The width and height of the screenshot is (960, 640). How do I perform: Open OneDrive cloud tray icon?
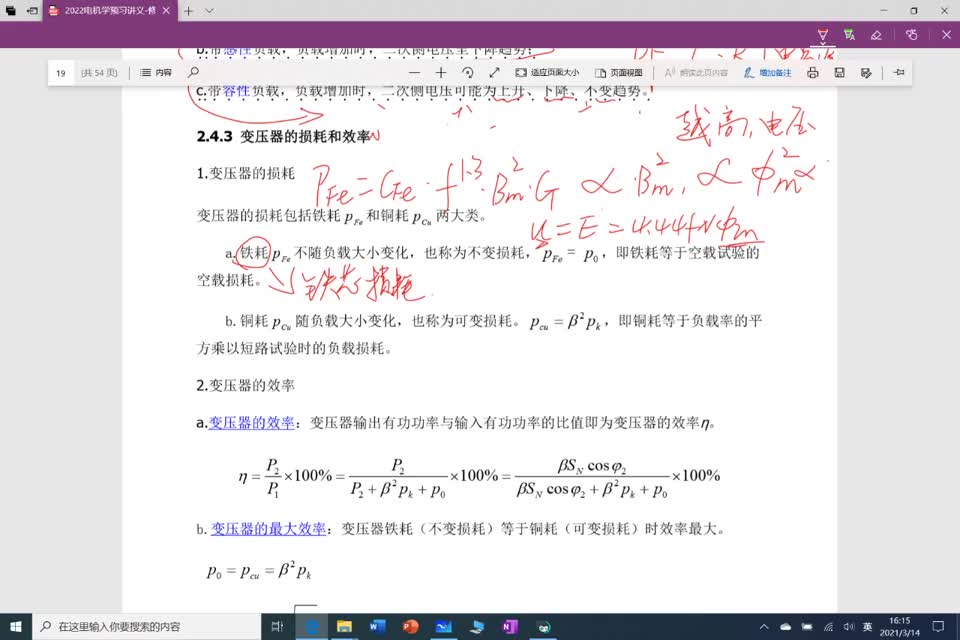pos(786,627)
